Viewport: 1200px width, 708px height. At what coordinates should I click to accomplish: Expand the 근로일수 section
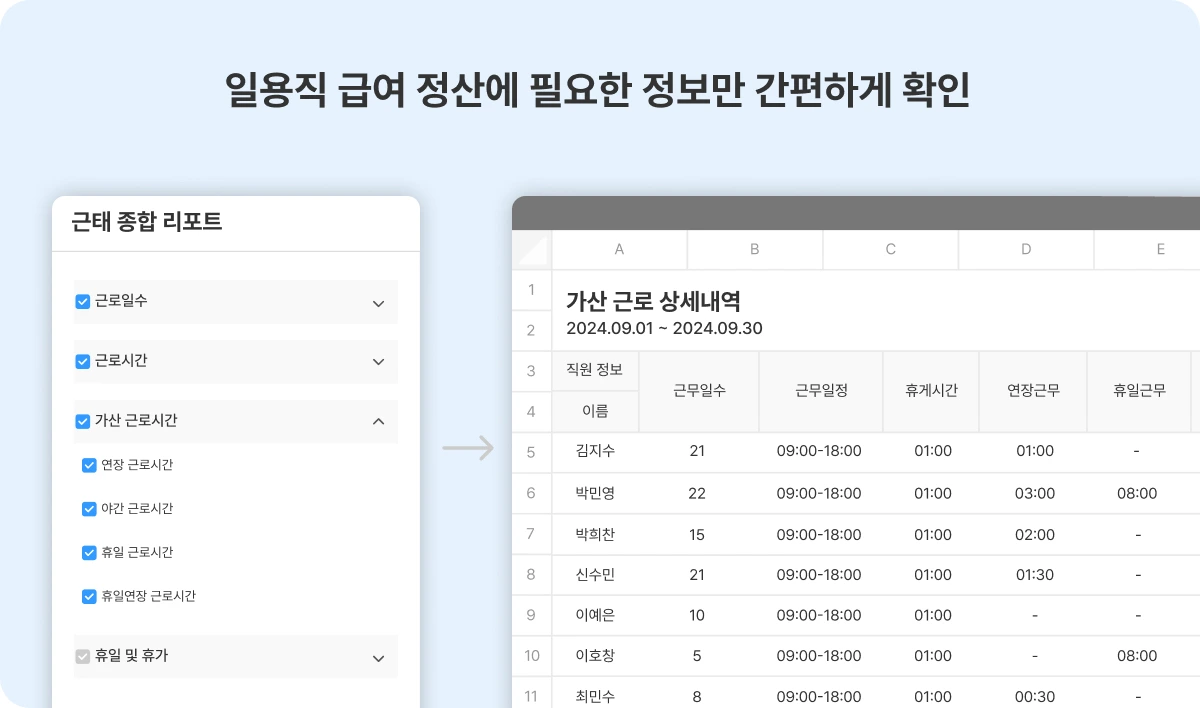point(378,302)
